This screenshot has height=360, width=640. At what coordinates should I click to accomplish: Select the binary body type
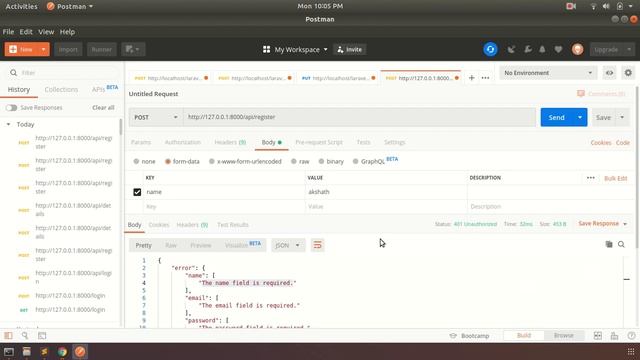click(321, 161)
